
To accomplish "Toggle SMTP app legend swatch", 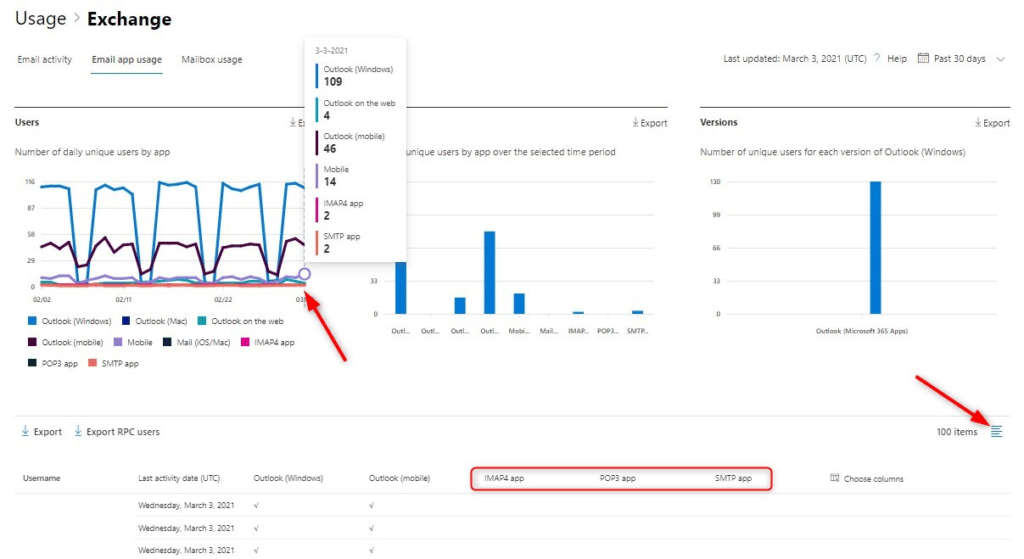I will (x=93, y=363).
